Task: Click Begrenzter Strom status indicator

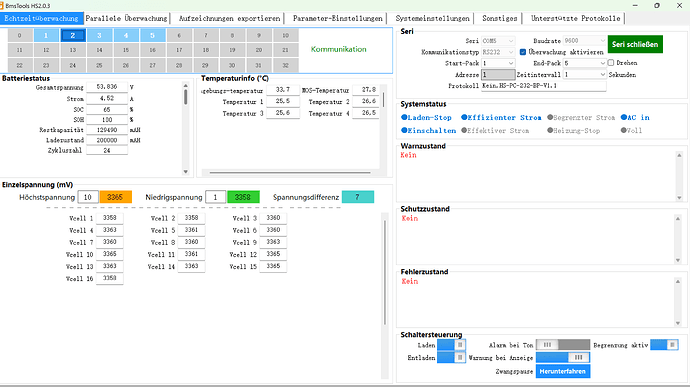Action: (x=581, y=118)
